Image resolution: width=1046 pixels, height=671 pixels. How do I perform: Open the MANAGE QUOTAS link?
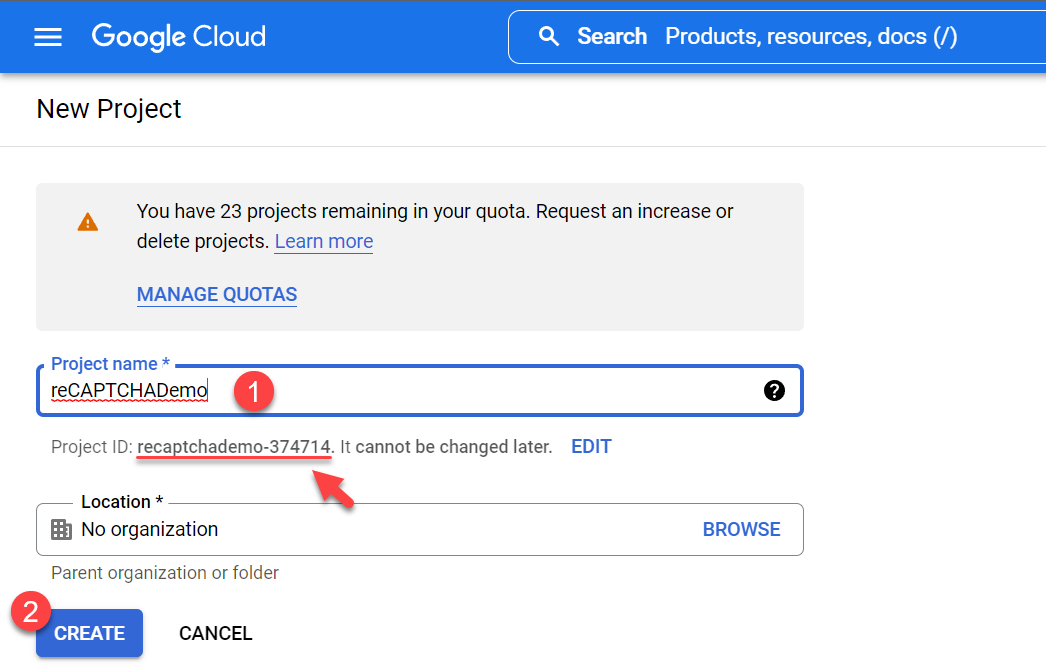click(217, 294)
